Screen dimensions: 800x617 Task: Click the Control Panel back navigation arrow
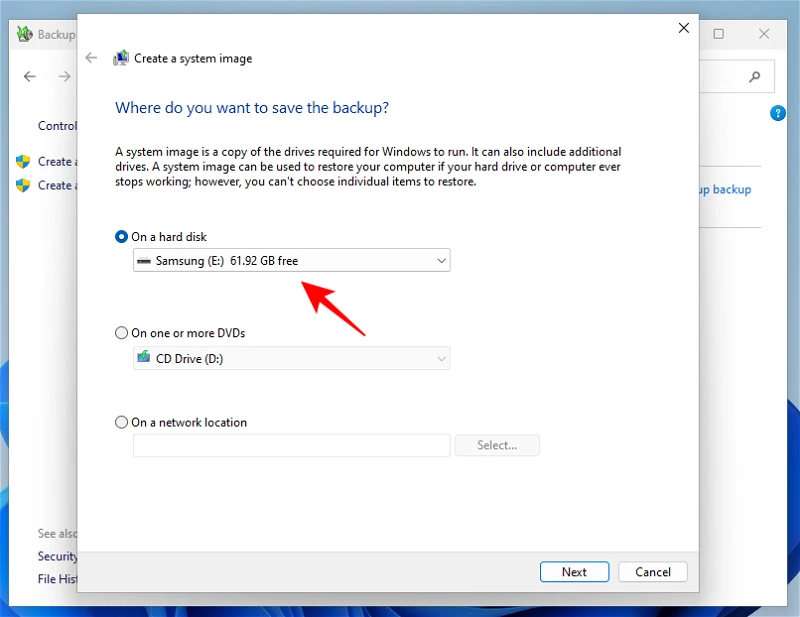coord(30,77)
